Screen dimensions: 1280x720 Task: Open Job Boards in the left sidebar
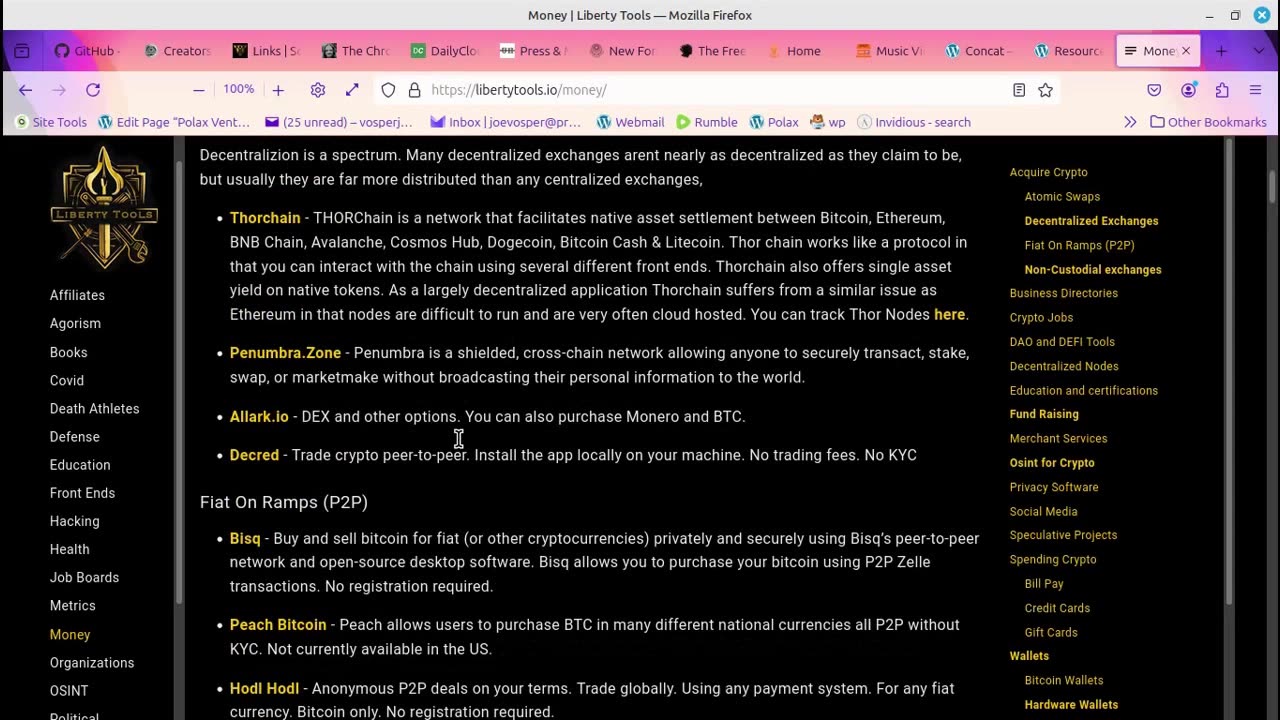point(84,577)
